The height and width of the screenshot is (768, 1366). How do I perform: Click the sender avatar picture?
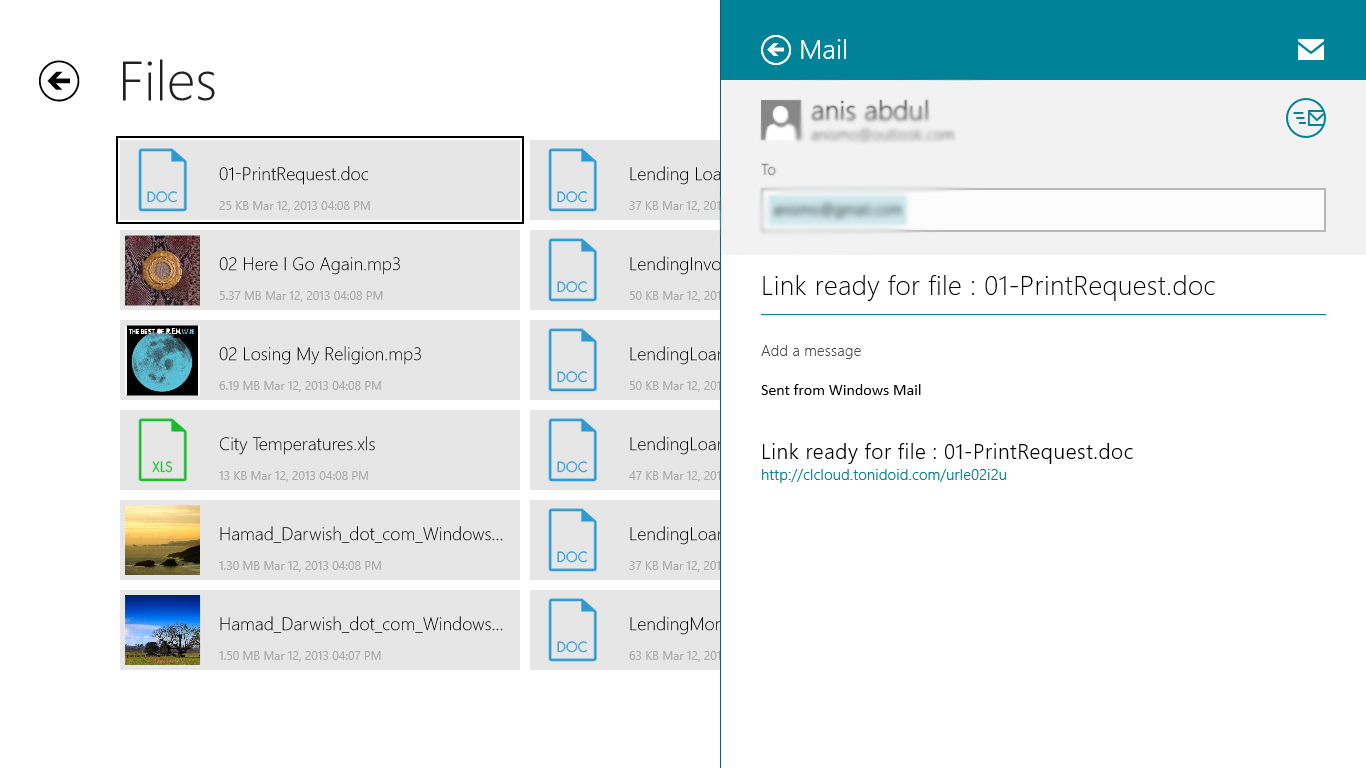point(781,120)
